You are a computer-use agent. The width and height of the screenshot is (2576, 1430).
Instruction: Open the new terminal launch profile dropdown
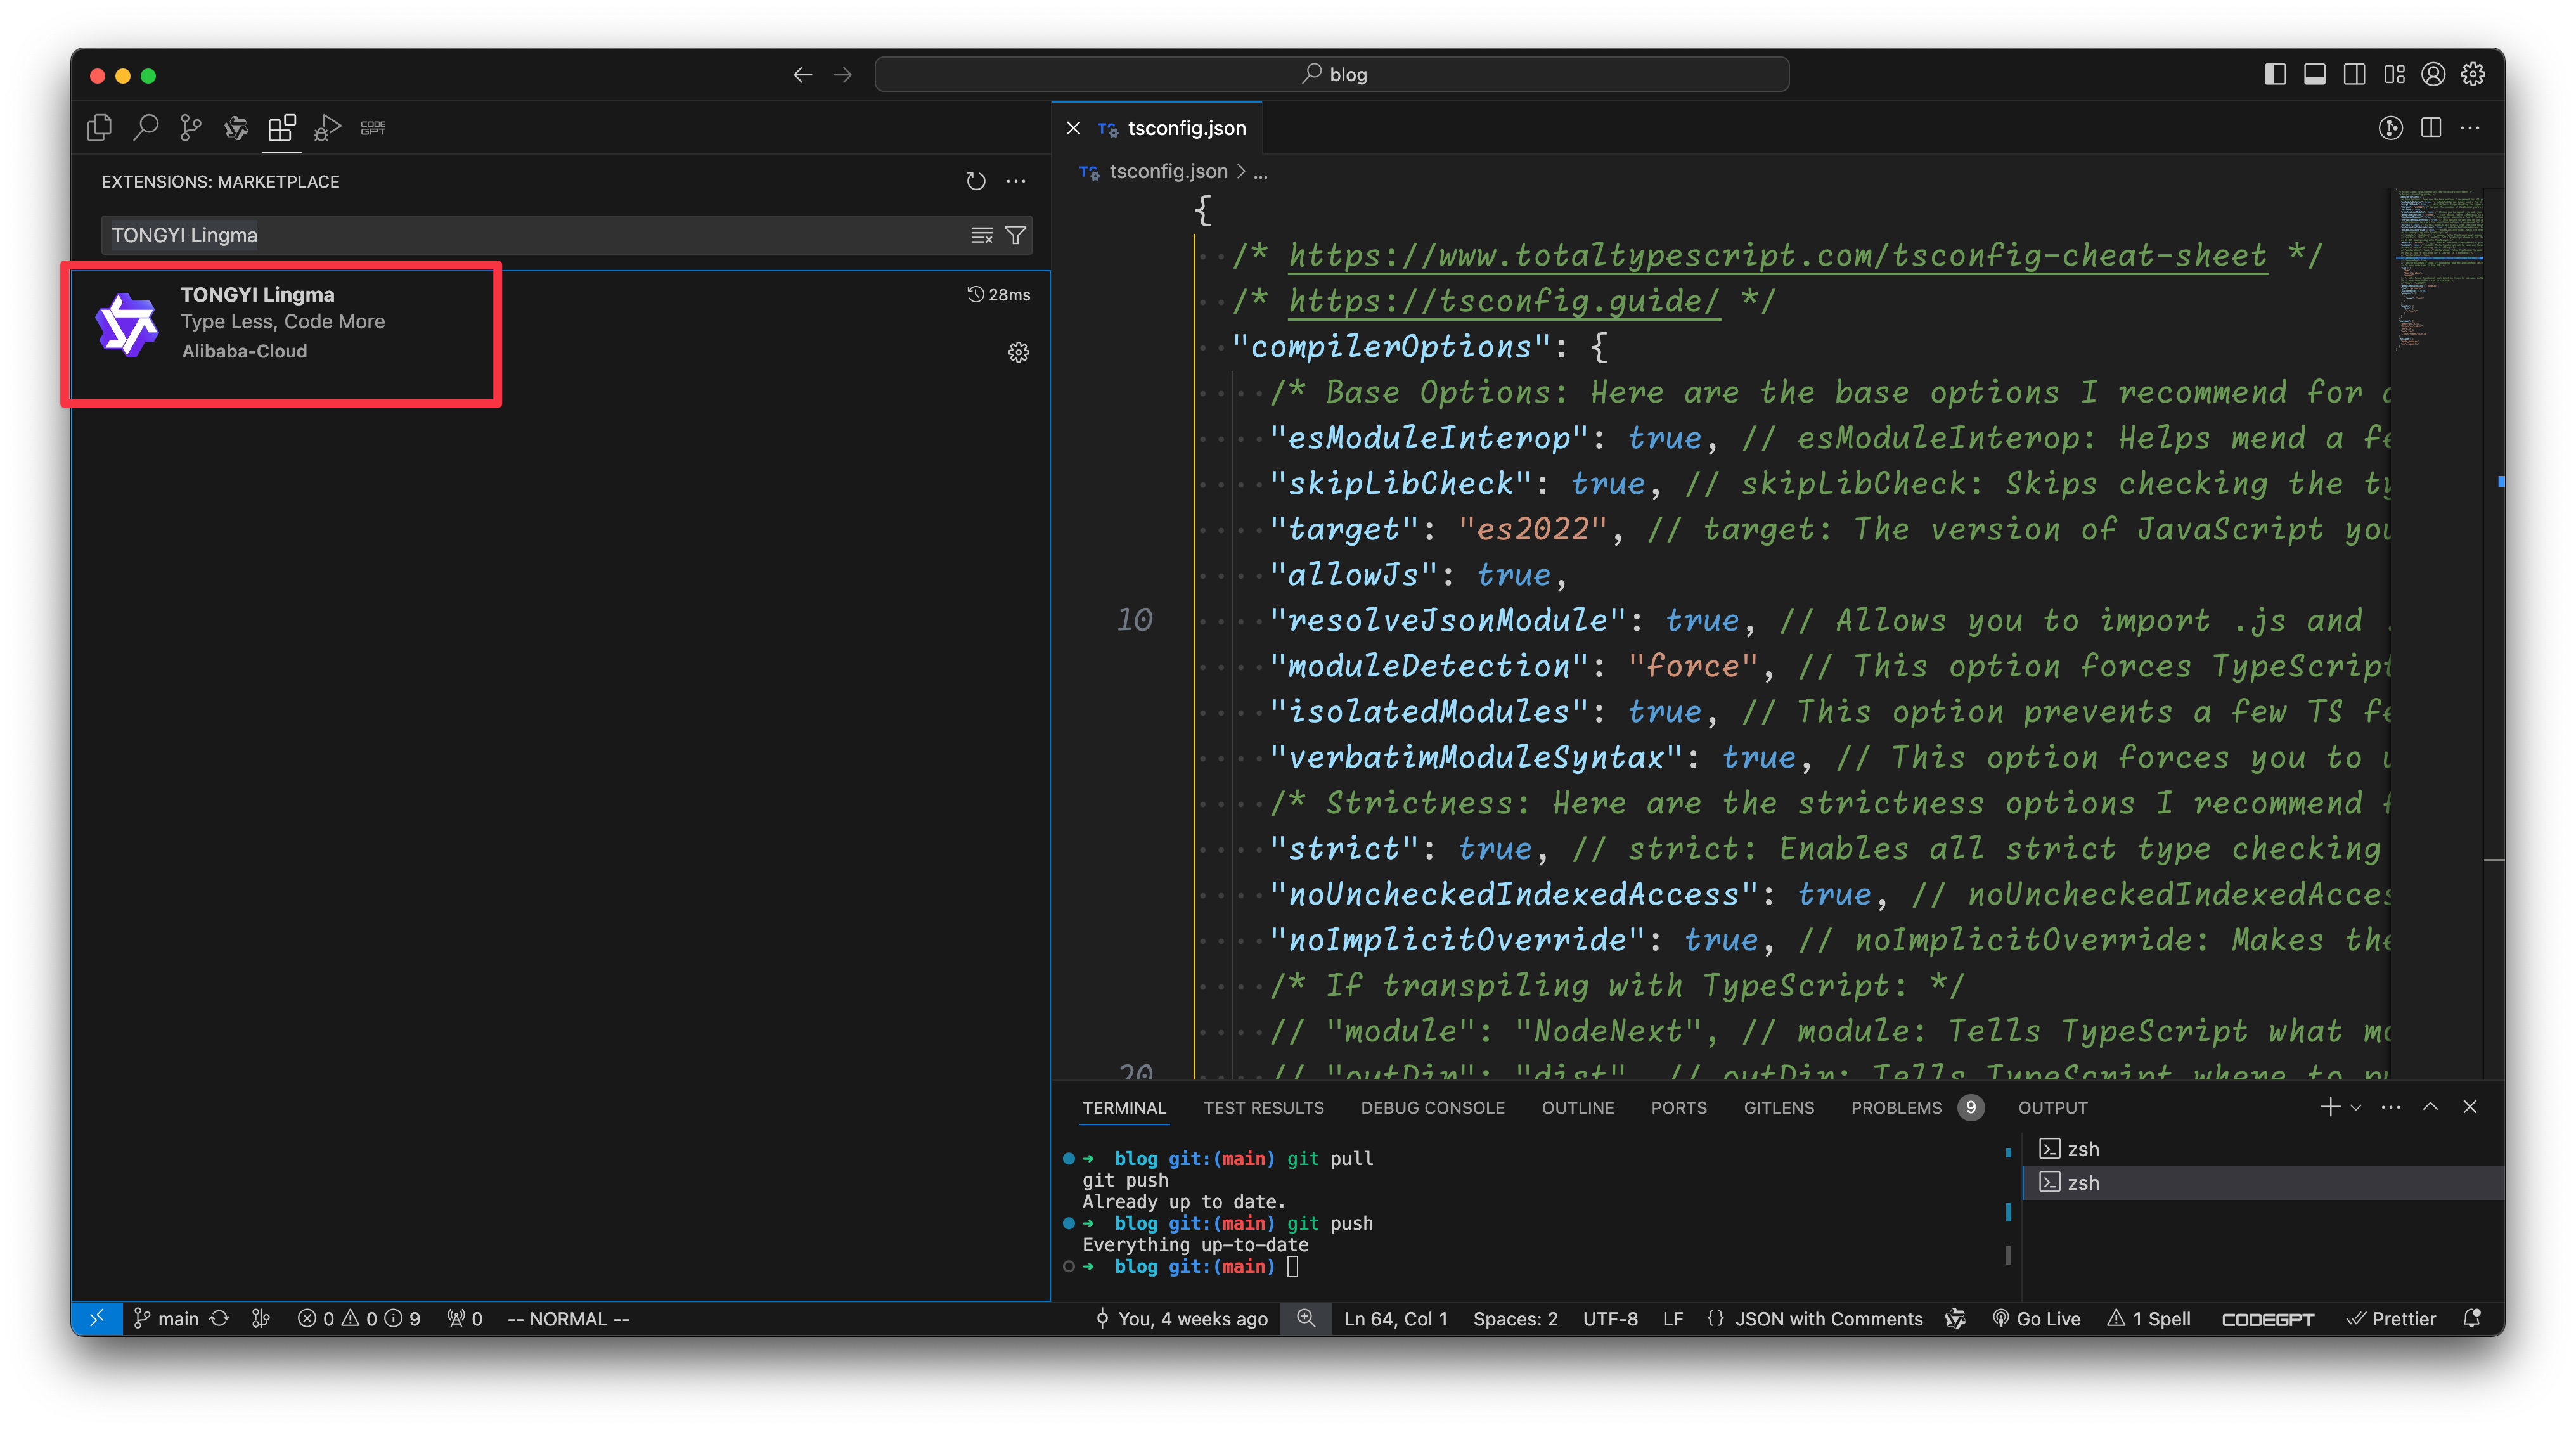(2357, 1107)
